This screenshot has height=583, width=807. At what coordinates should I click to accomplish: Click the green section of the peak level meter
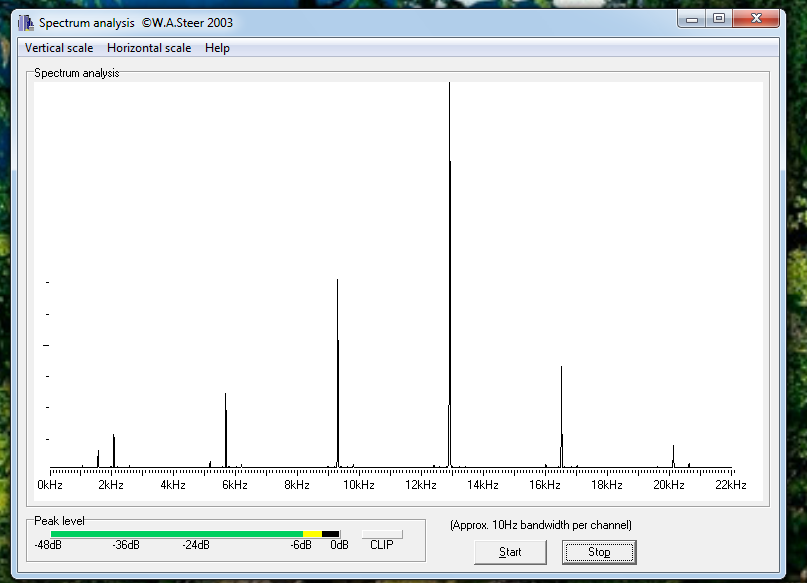coord(176,535)
